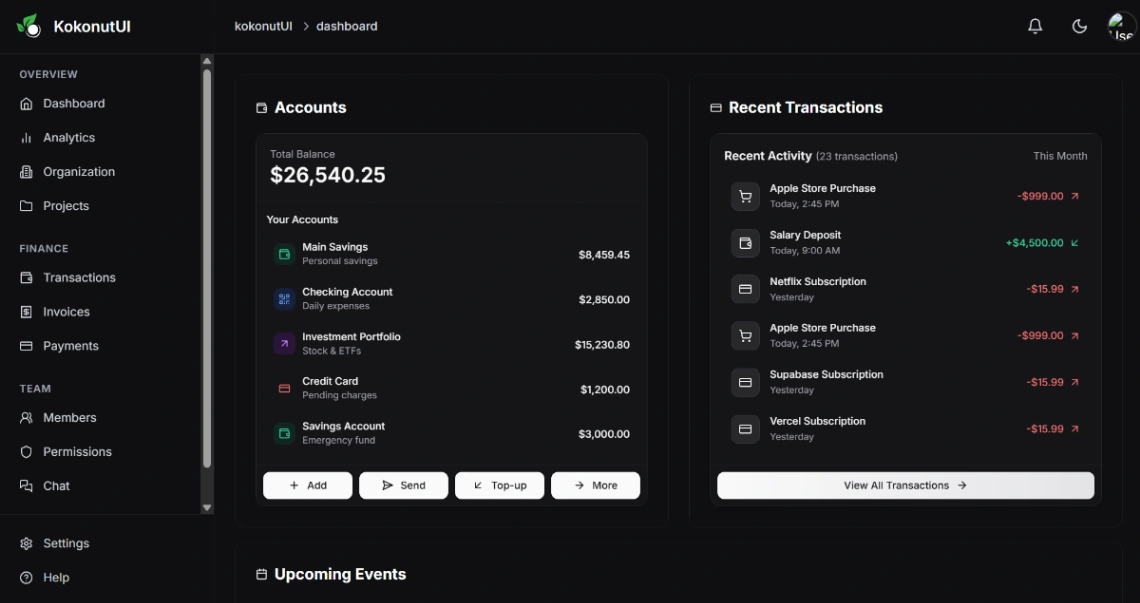The width and height of the screenshot is (1140, 603).
Task: Toggle dark mode with the moon icon
Action: (1079, 26)
